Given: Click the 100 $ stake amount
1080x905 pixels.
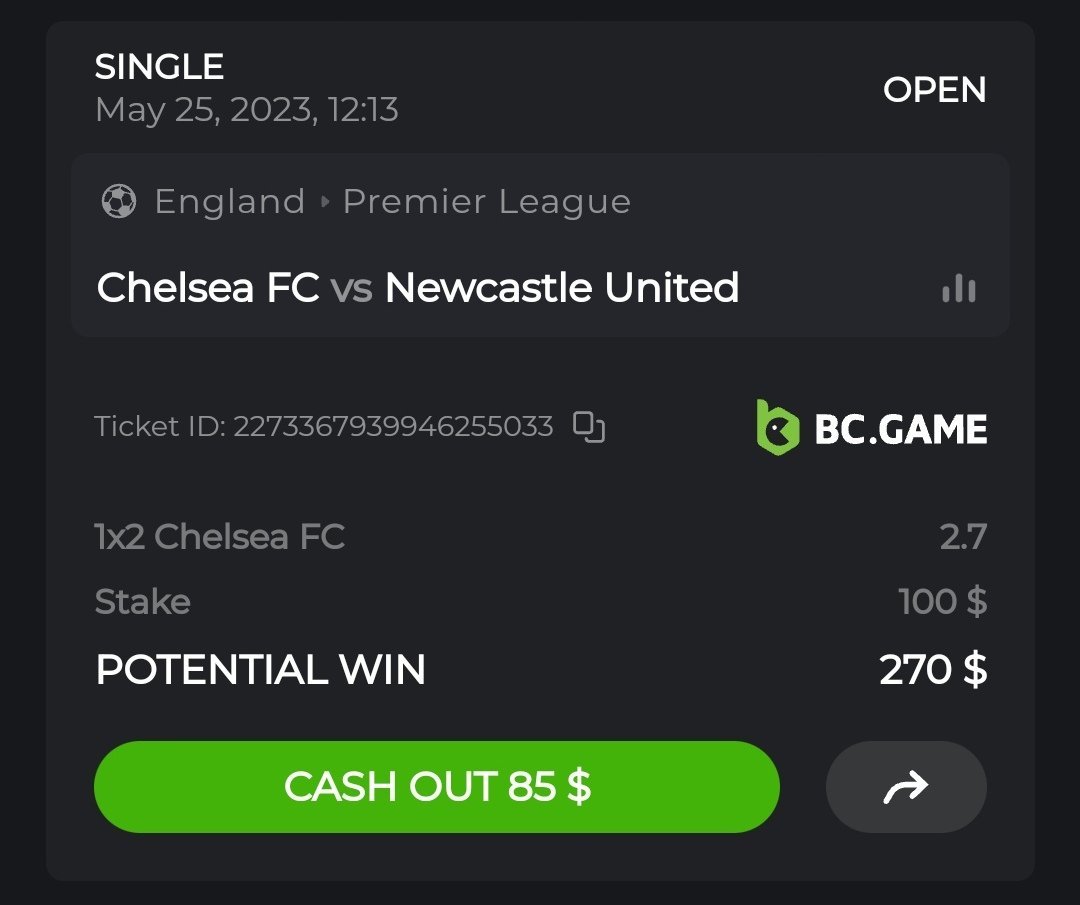Looking at the screenshot, I should click(942, 602).
